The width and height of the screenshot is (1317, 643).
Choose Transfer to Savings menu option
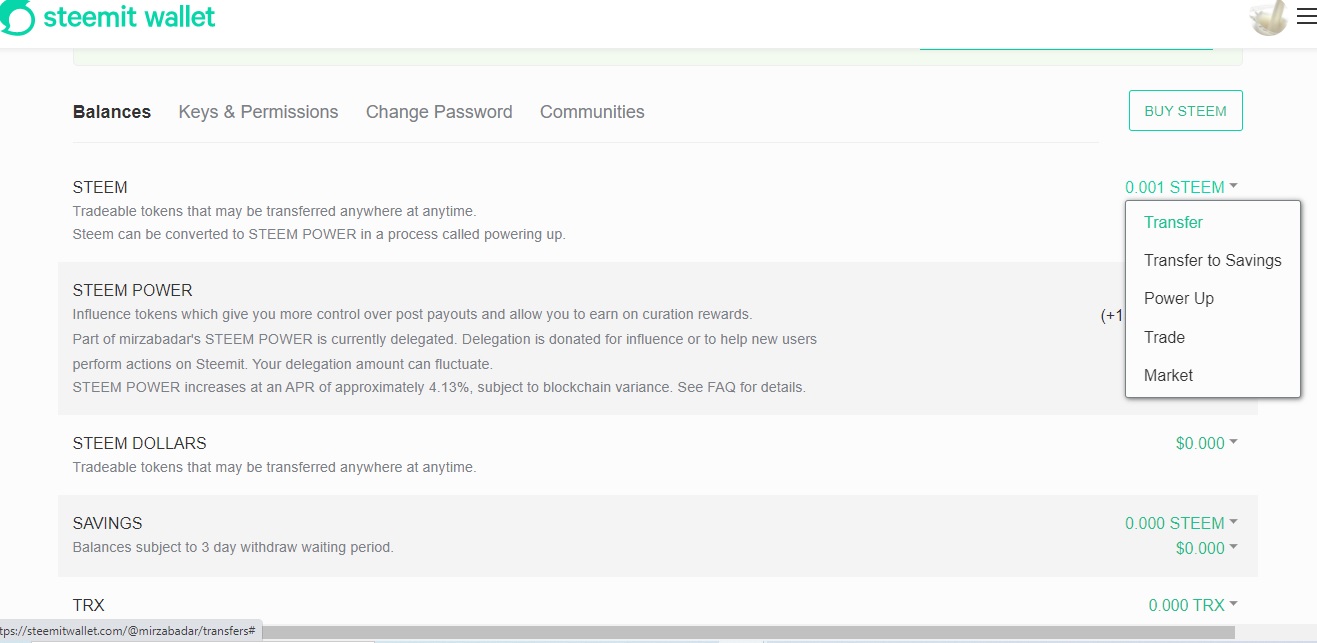point(1212,260)
